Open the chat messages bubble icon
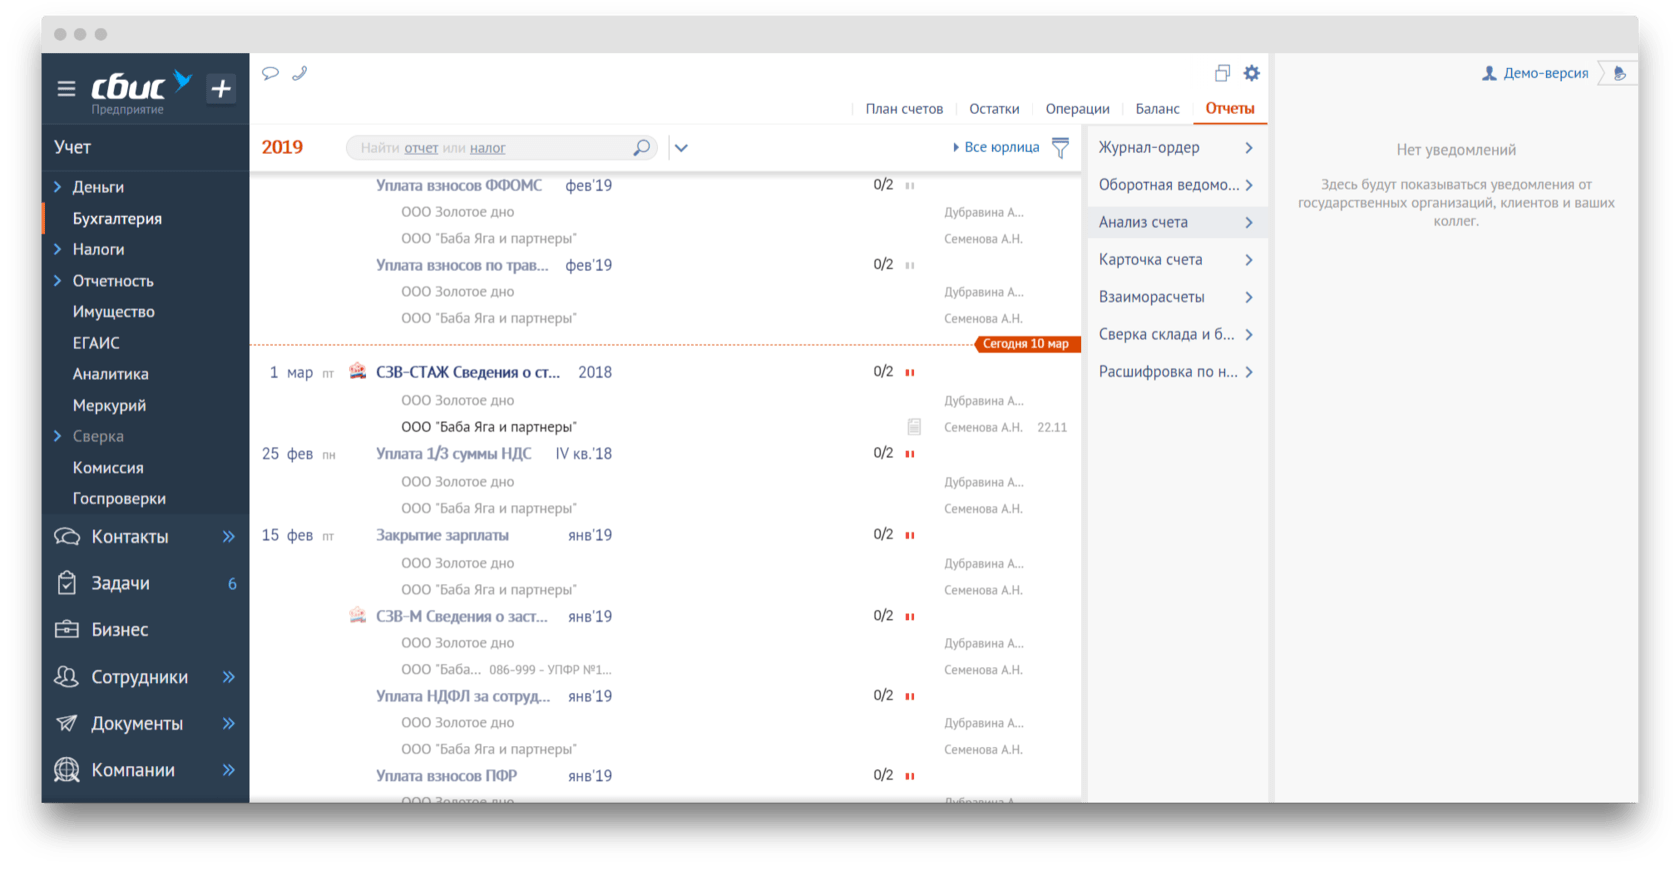This screenshot has width=1680, height=875. click(x=270, y=73)
